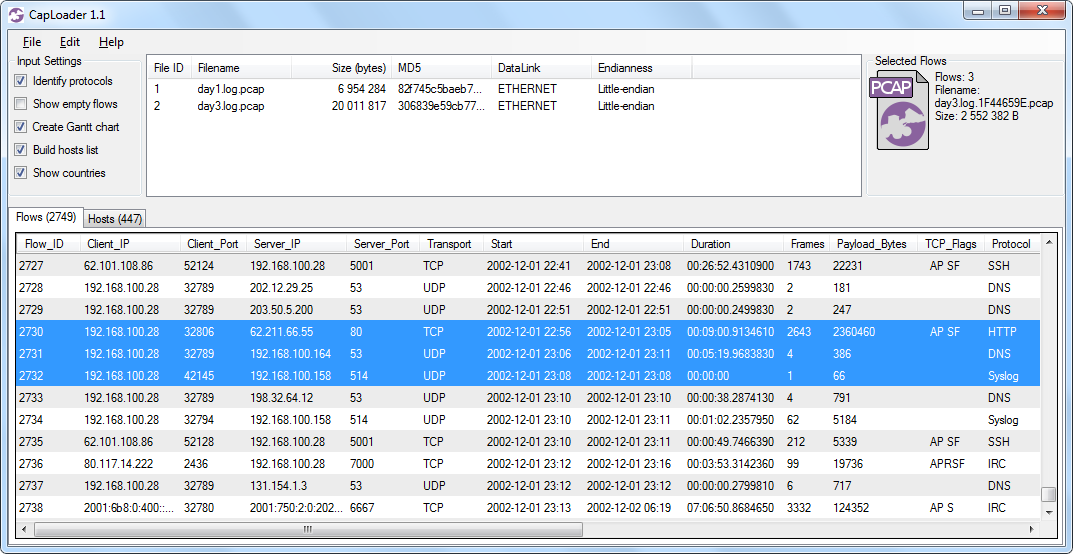
Task: Select flow 2738 IPv6 IRC row
Action: [528, 507]
